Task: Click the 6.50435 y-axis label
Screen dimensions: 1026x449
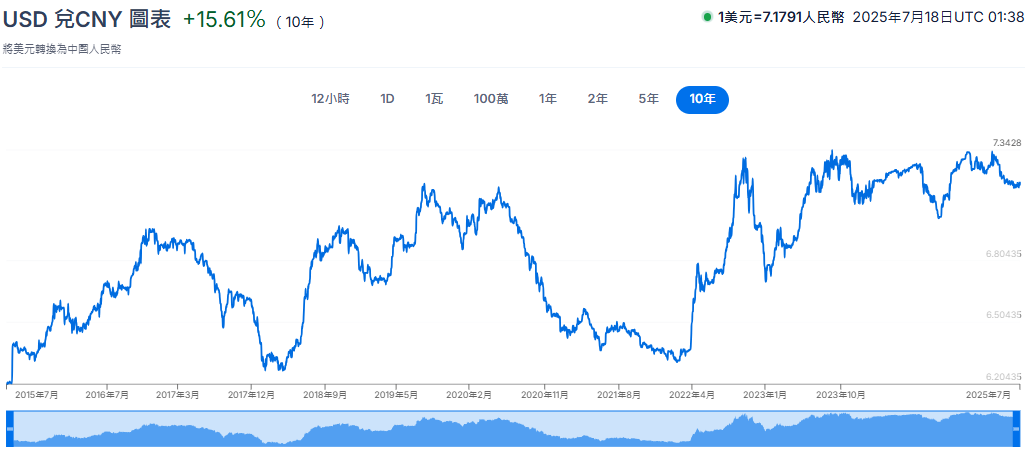Action: point(1004,315)
